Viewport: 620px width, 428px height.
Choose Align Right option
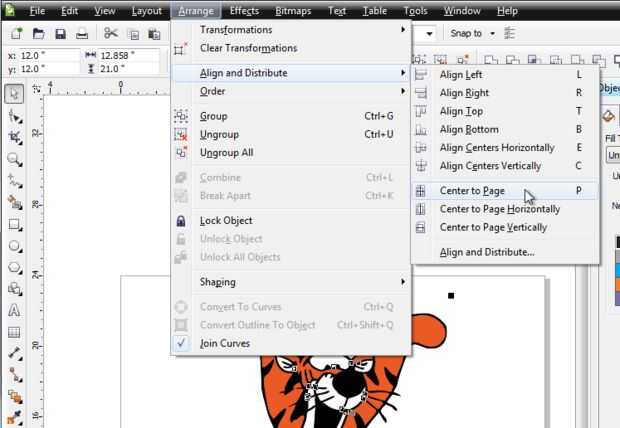click(x=505, y=93)
